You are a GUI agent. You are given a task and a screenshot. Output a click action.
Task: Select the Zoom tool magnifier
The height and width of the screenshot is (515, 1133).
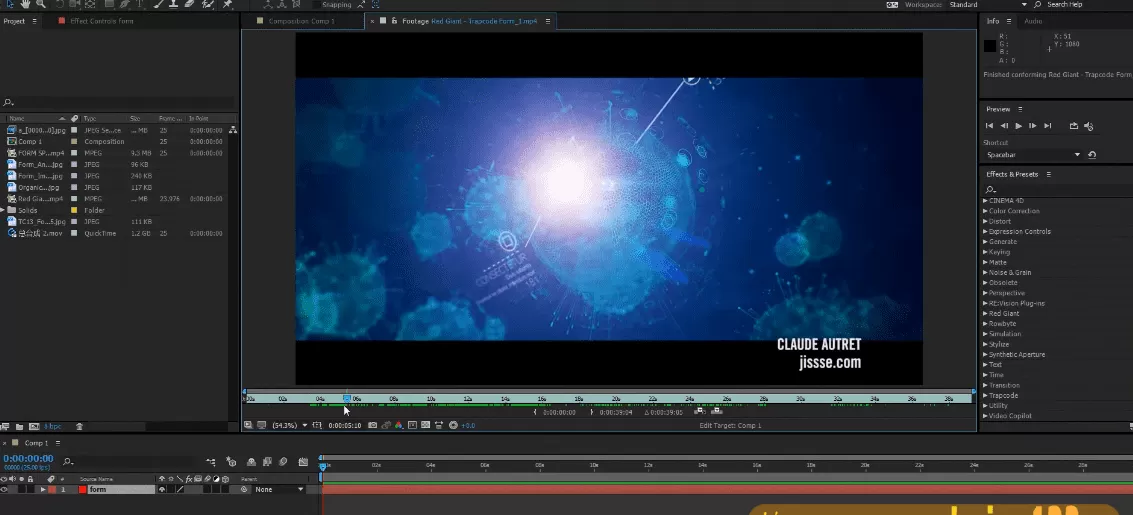(x=40, y=4)
